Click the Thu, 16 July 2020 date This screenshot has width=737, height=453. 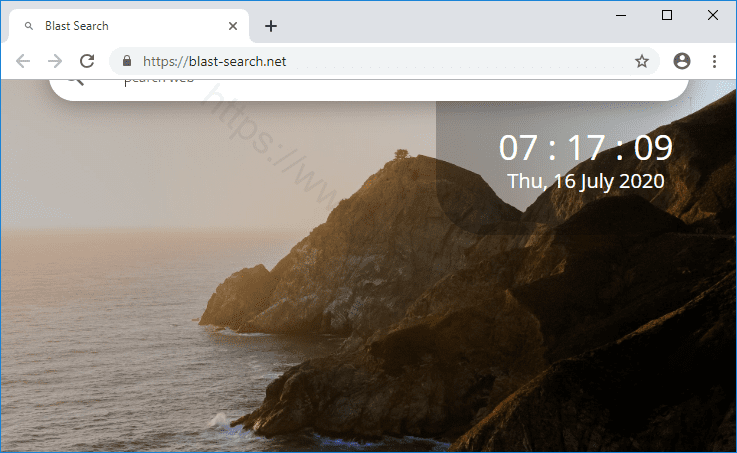[586, 182]
